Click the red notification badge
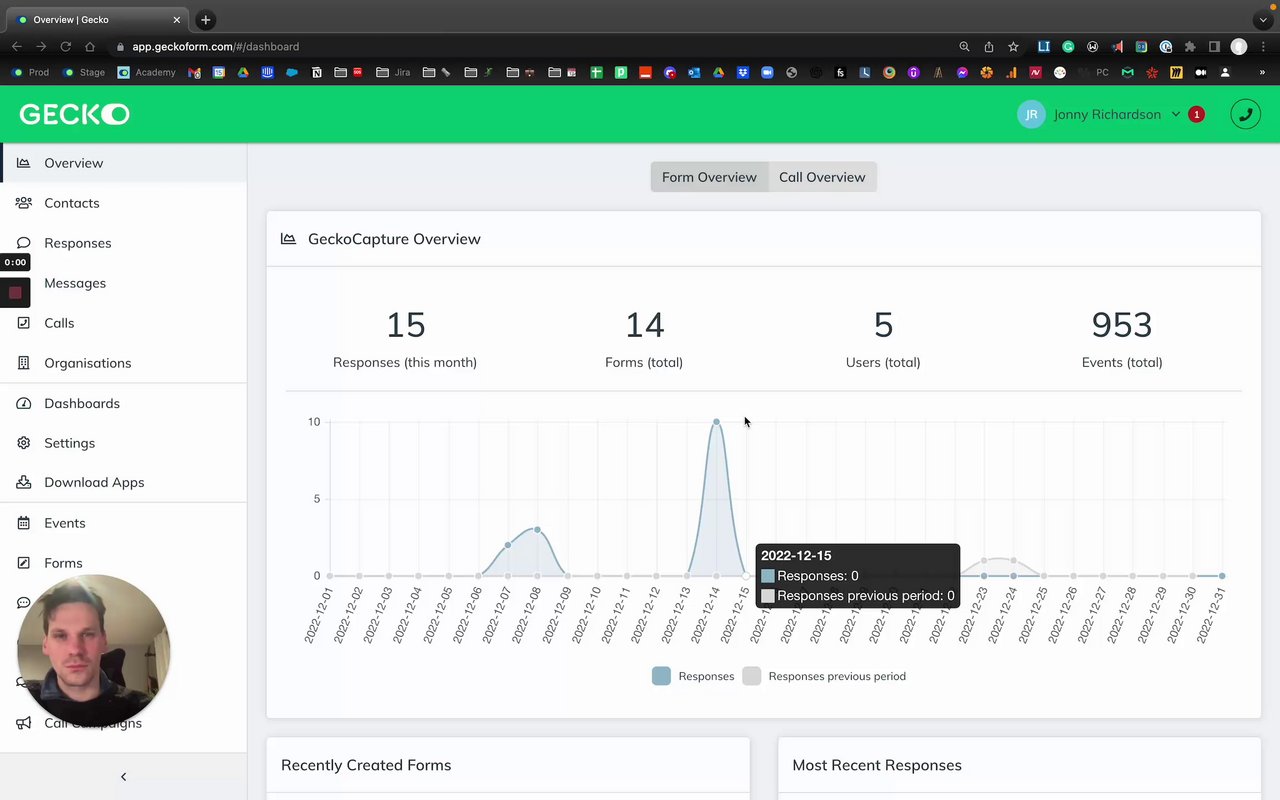The image size is (1280, 800). pyautogui.click(x=1196, y=114)
